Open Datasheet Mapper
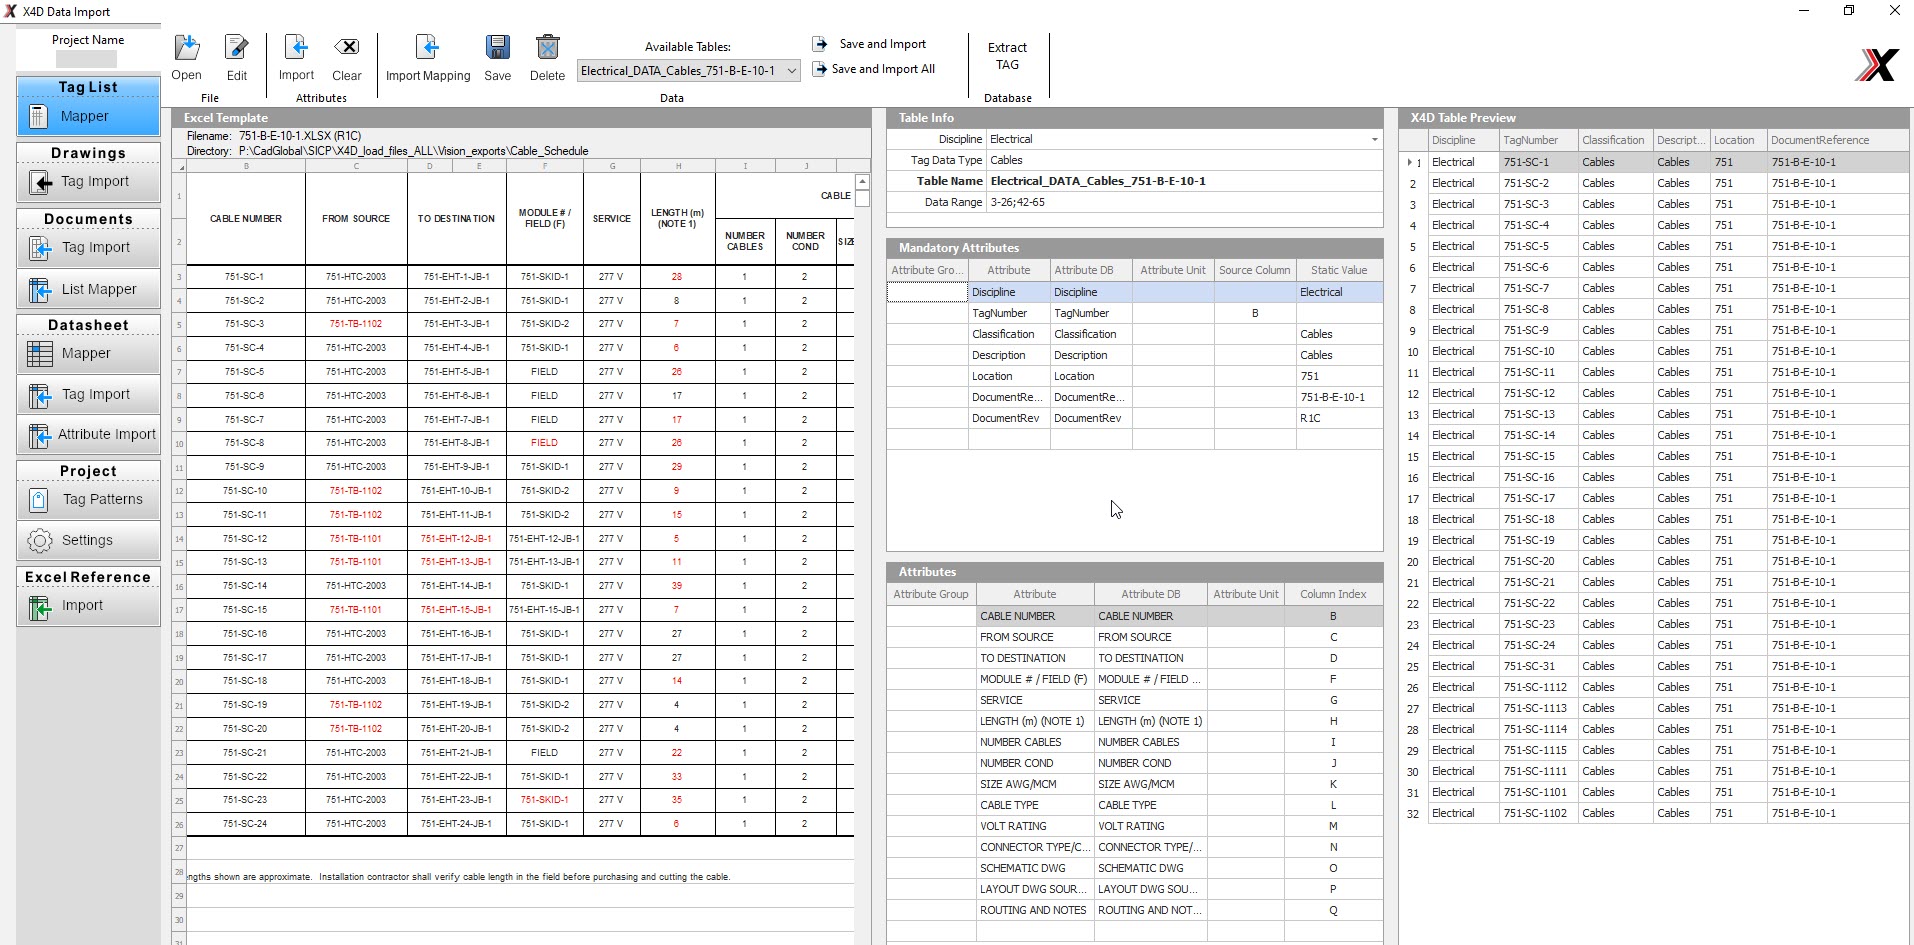The image size is (1914, 945). coord(88,354)
